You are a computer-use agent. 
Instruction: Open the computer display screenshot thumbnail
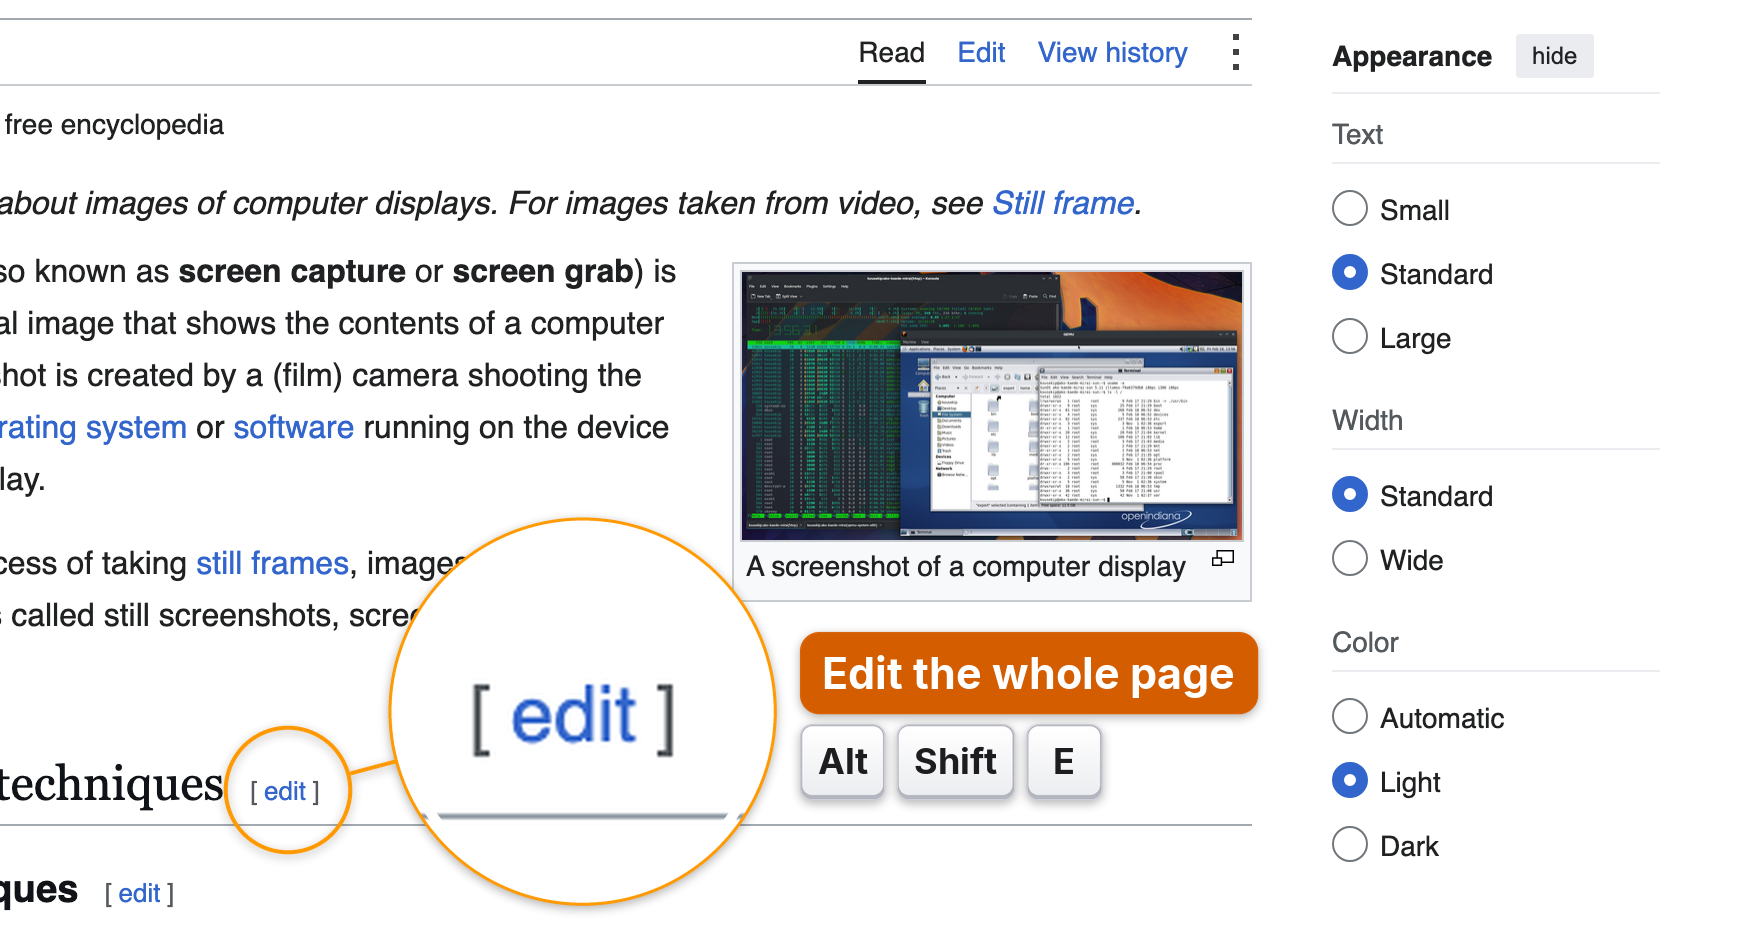pyautogui.click(x=992, y=404)
